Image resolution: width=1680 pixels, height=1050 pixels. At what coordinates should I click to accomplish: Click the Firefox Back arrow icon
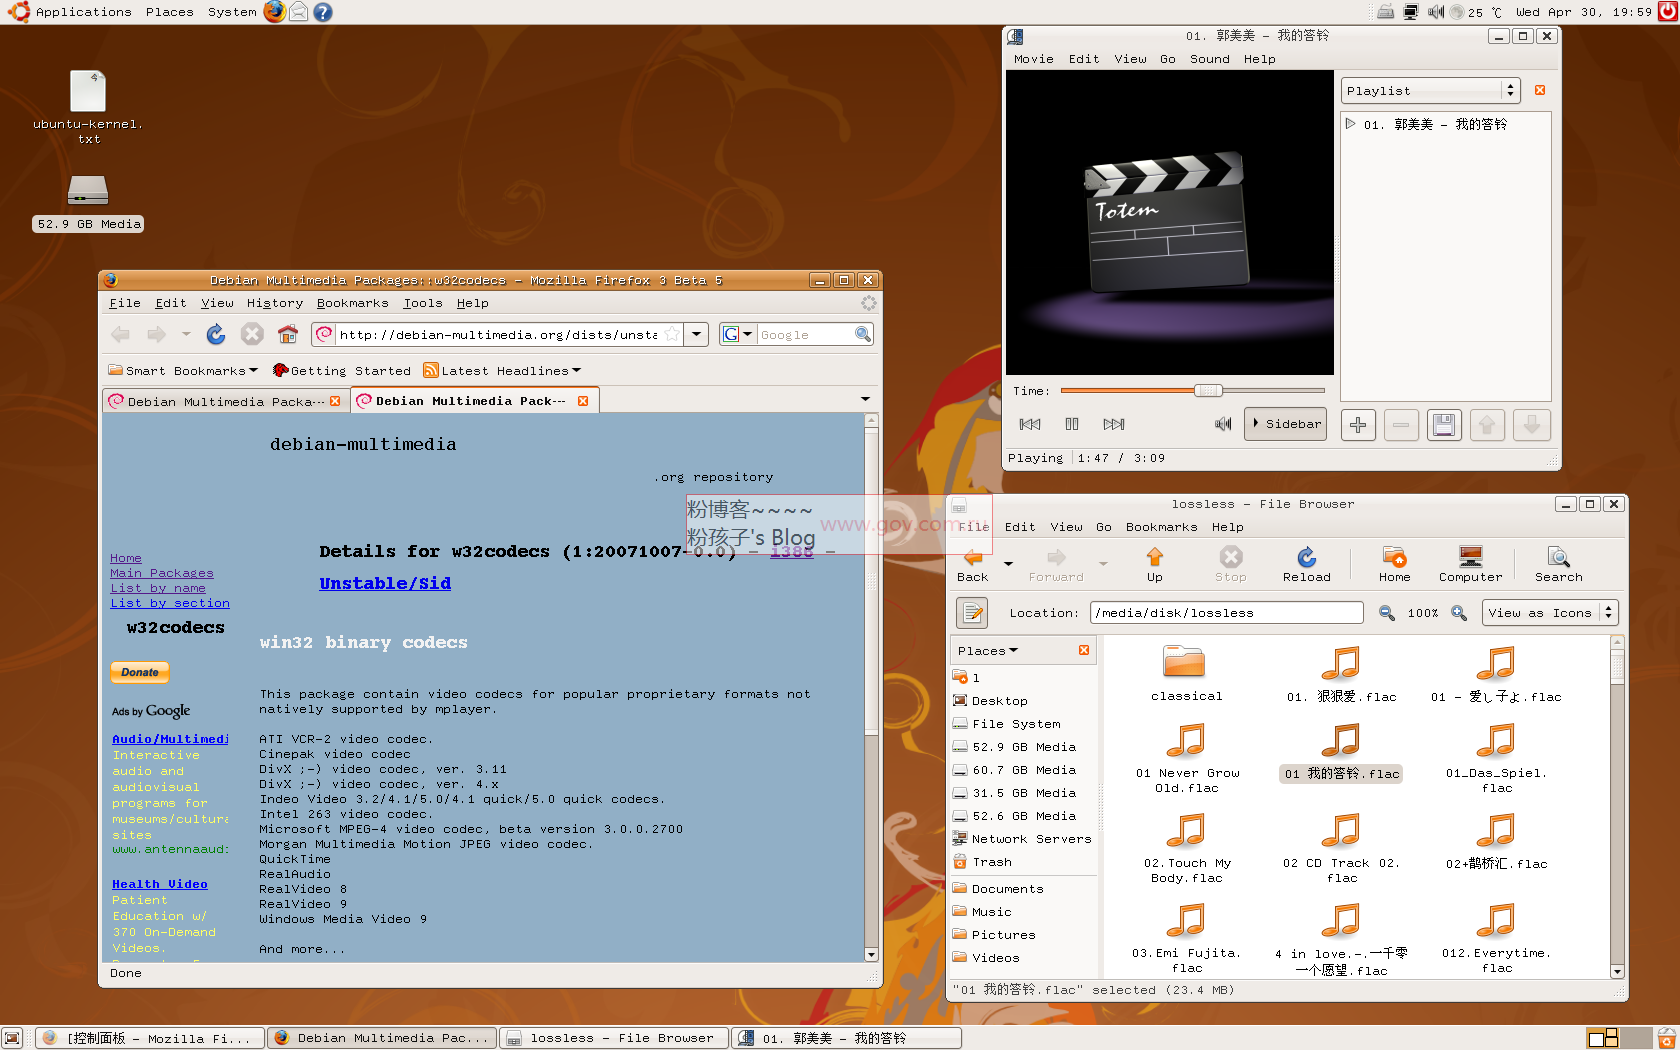coord(121,334)
